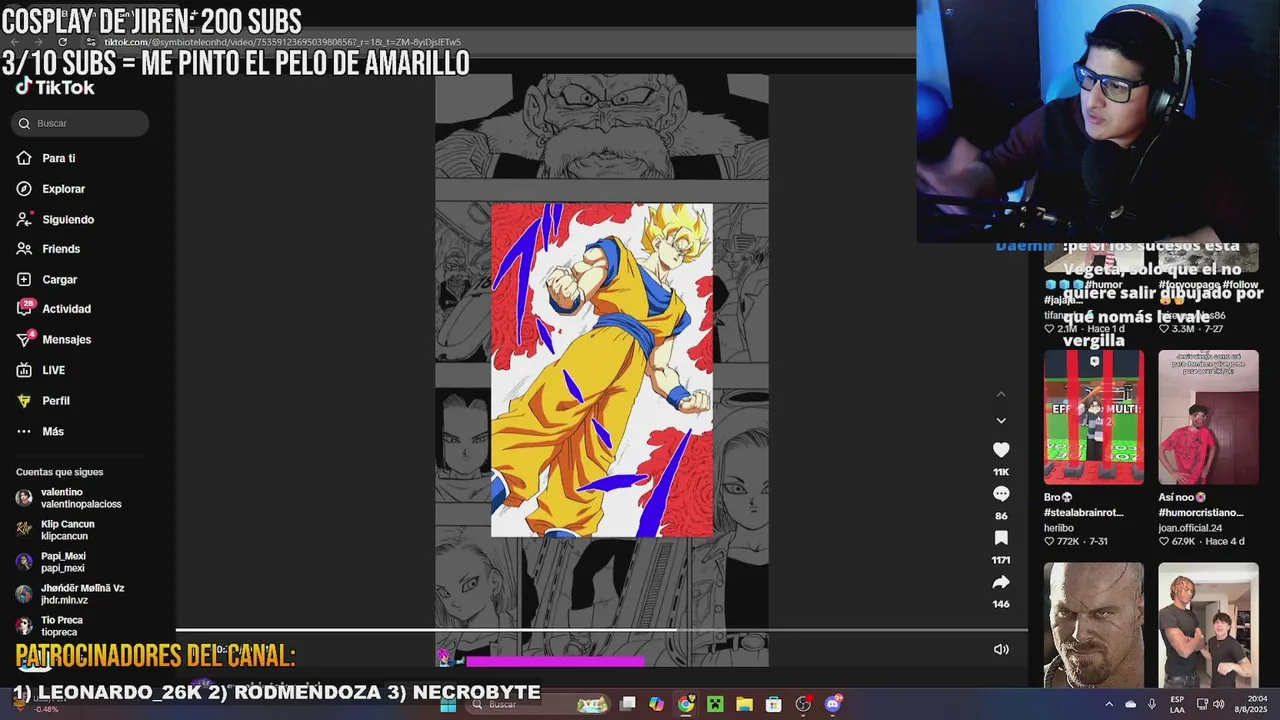Open Microsoft Store from the taskbar
Viewport: 1280px width, 720px height.
pyautogui.click(x=773, y=704)
